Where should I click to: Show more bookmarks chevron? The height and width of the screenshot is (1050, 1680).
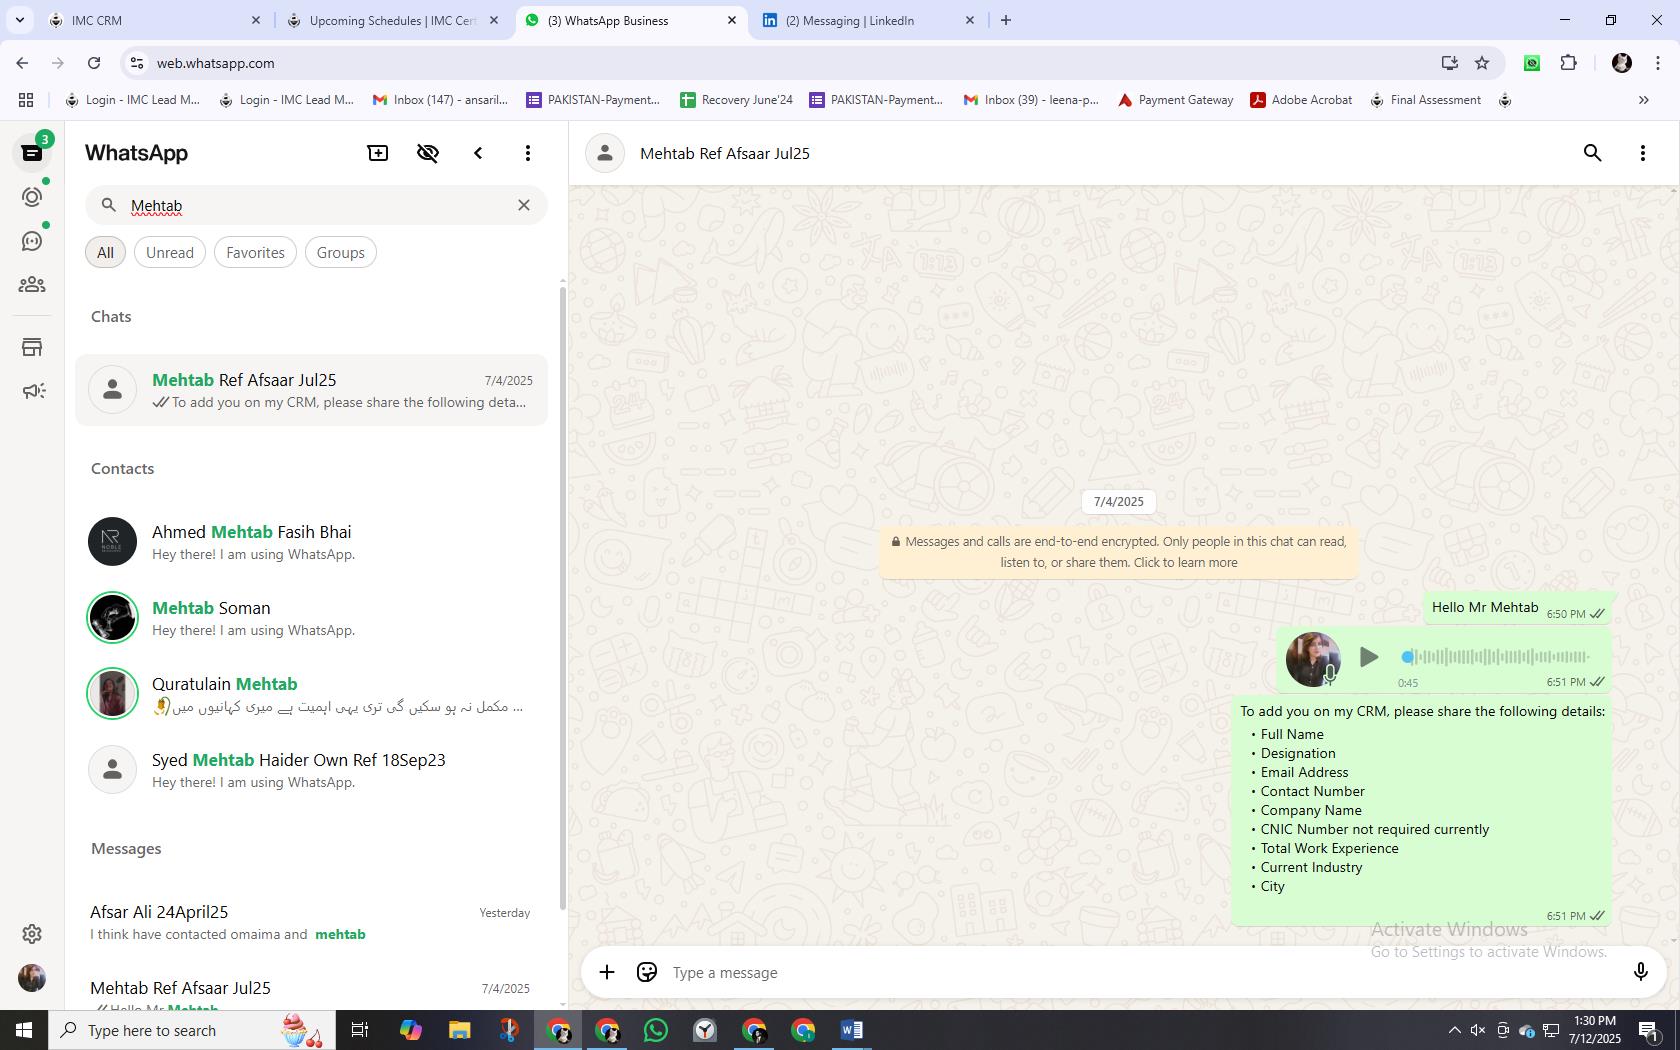tap(1643, 100)
